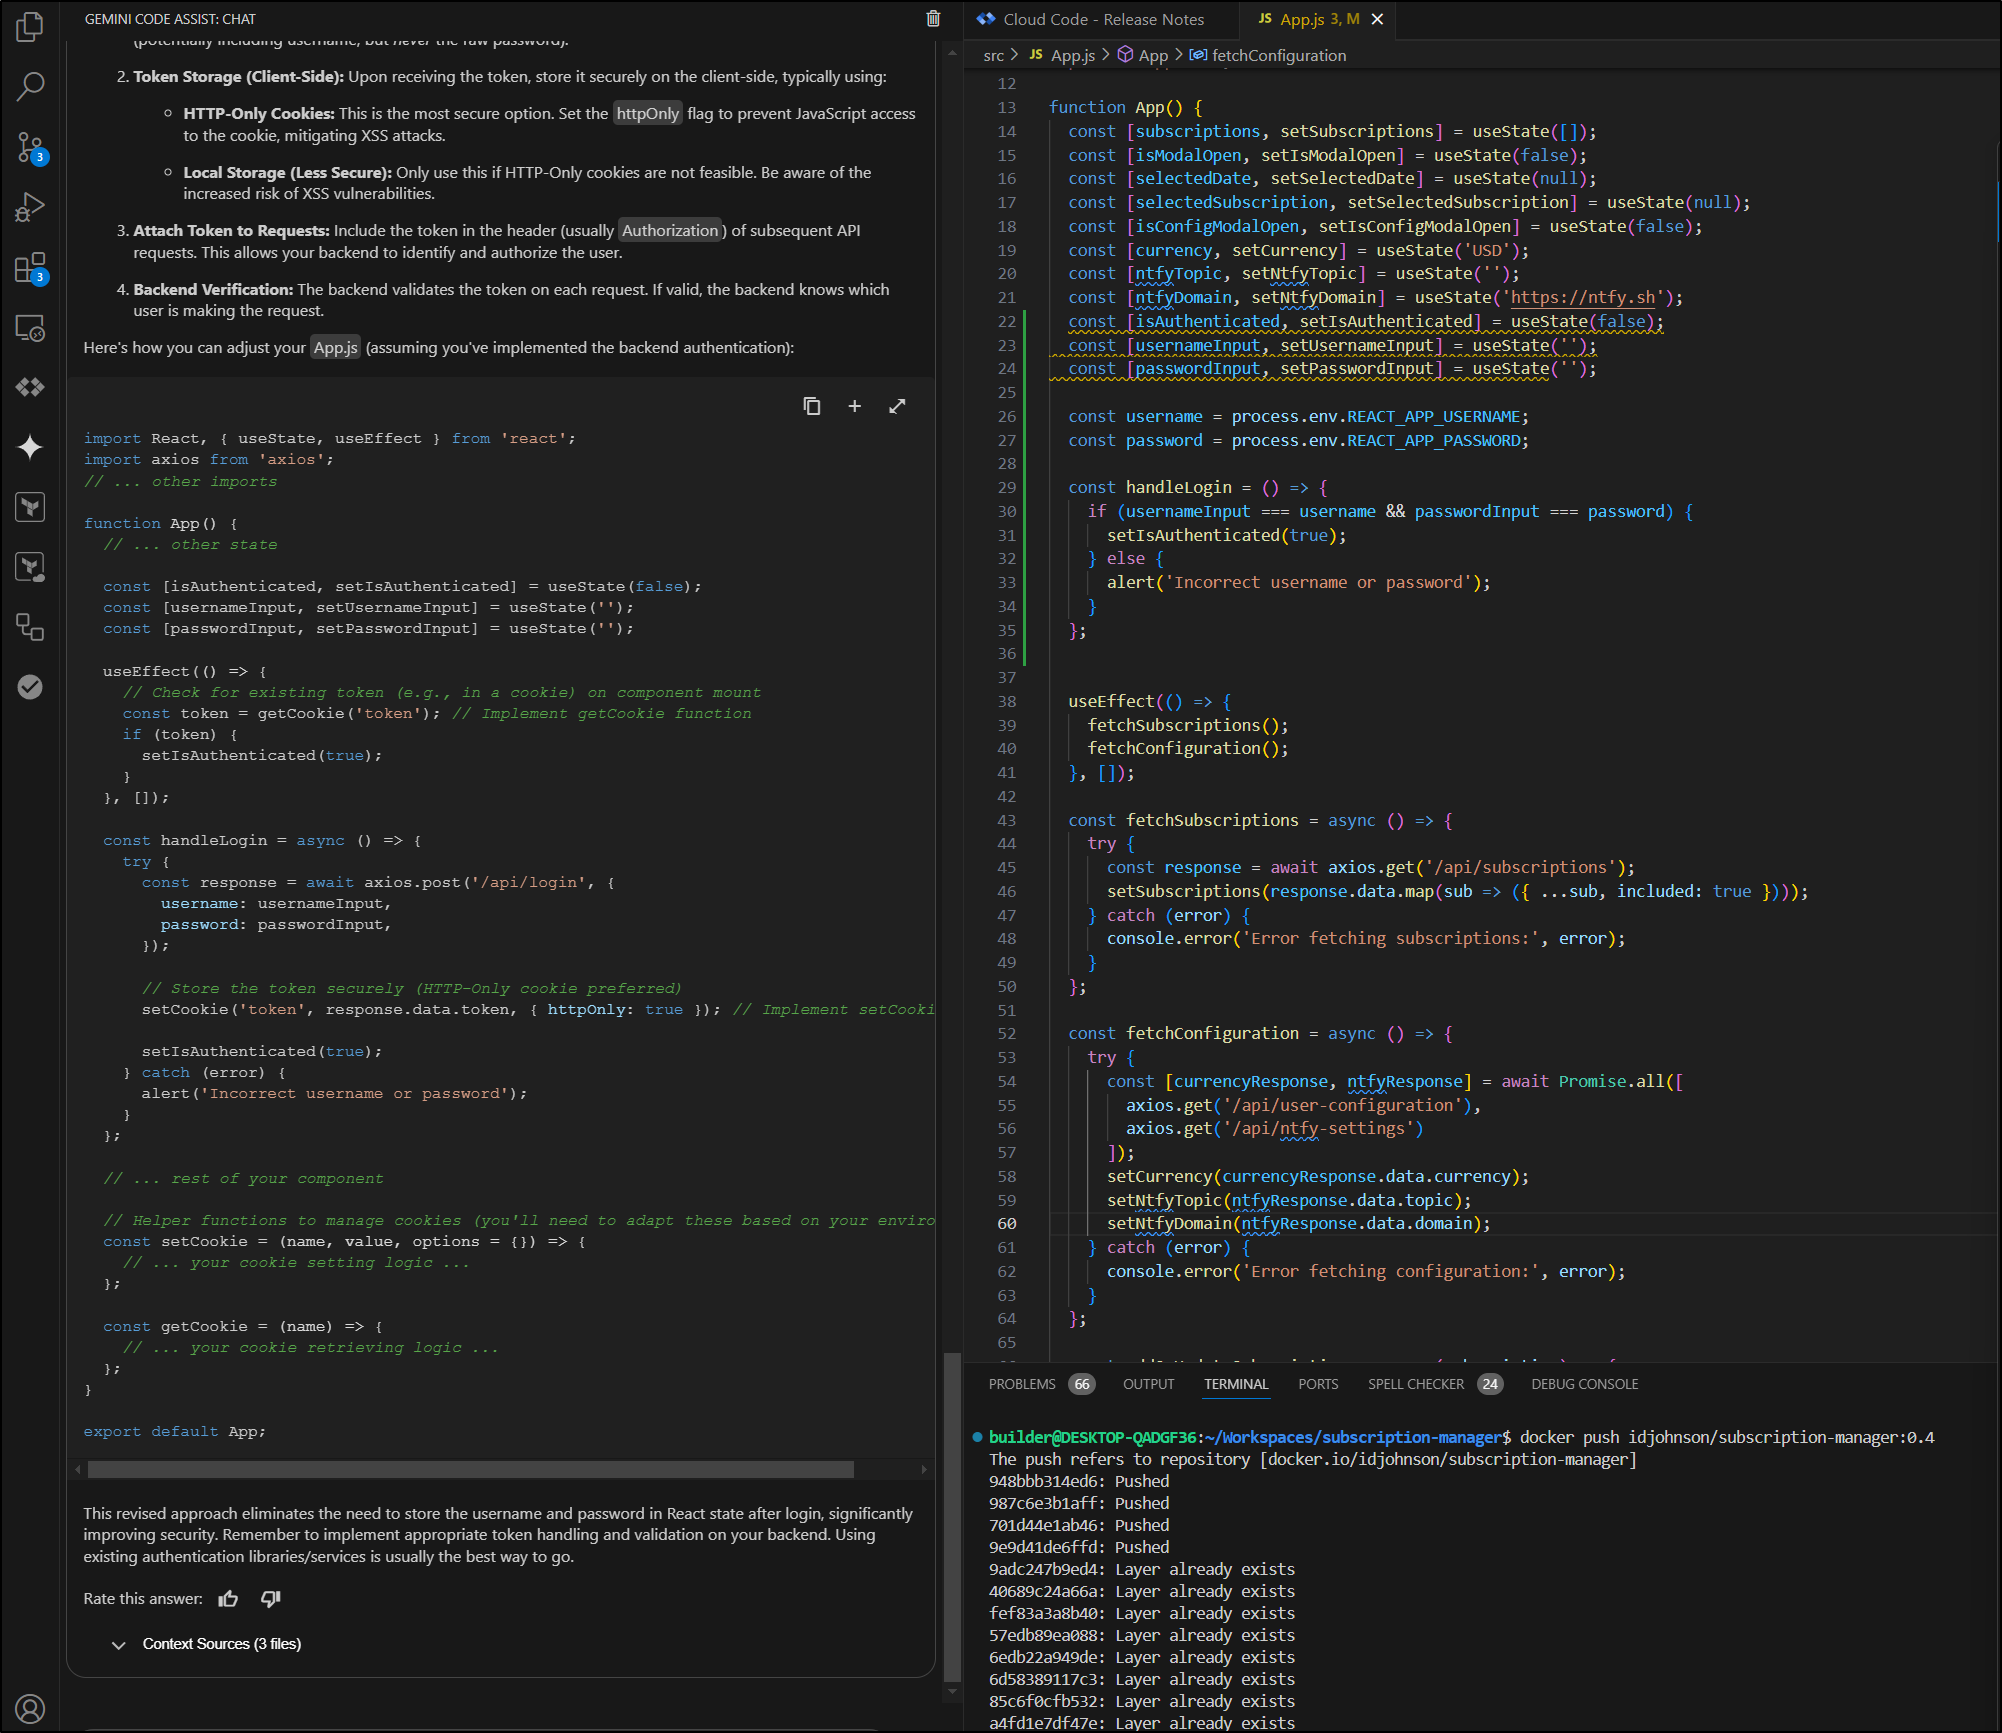Viewport: 2002px width, 1733px height.
Task: Open the second branch icon with the dot
Action: coord(30,567)
